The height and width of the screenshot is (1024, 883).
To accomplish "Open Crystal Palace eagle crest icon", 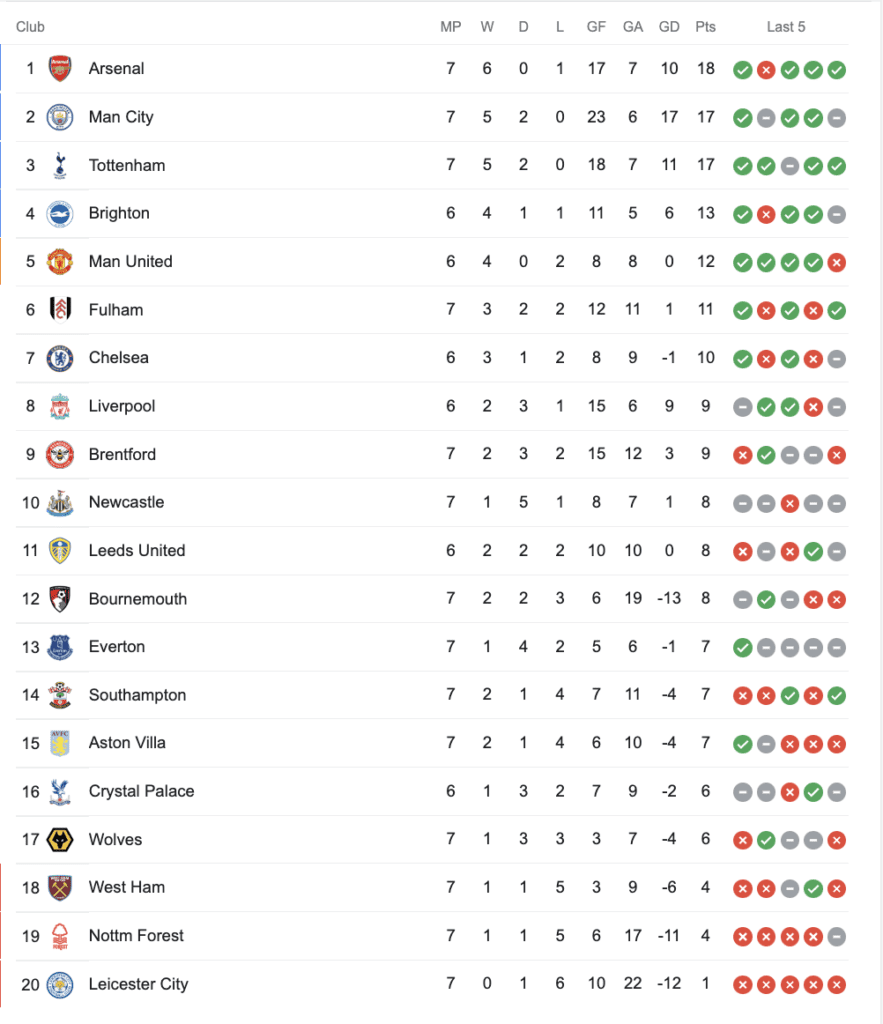I will tap(60, 792).
